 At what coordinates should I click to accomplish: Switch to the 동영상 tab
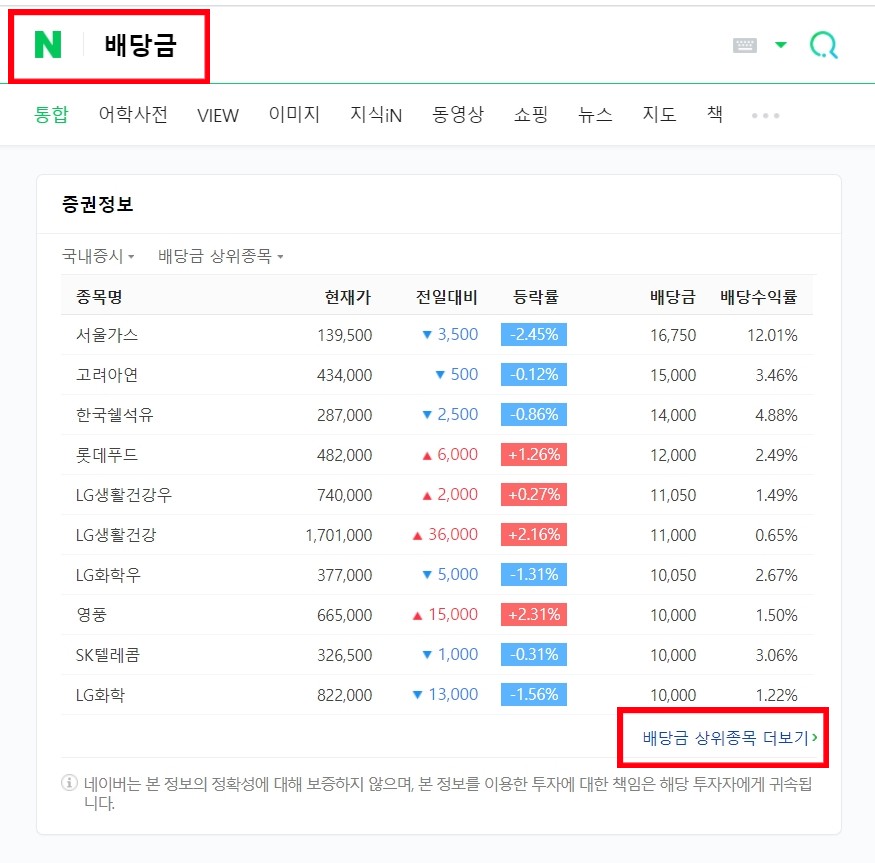(x=458, y=114)
